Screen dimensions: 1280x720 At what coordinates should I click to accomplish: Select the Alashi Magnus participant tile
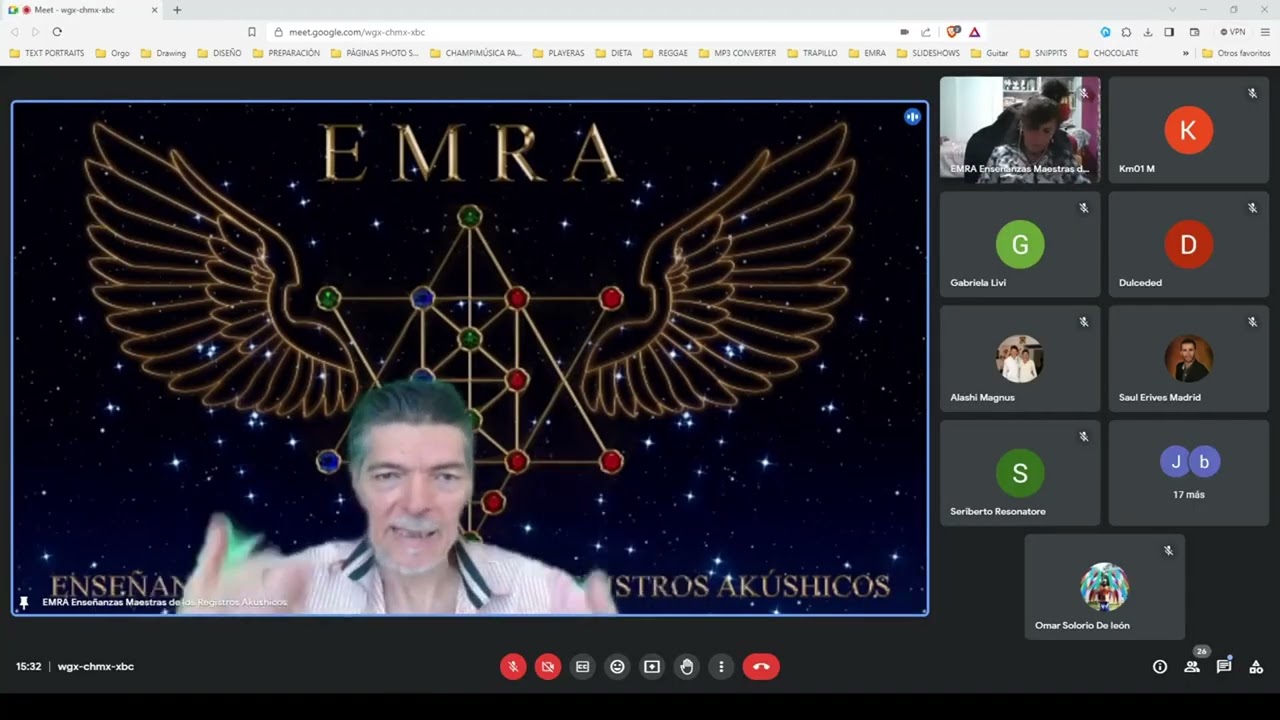click(1020, 358)
